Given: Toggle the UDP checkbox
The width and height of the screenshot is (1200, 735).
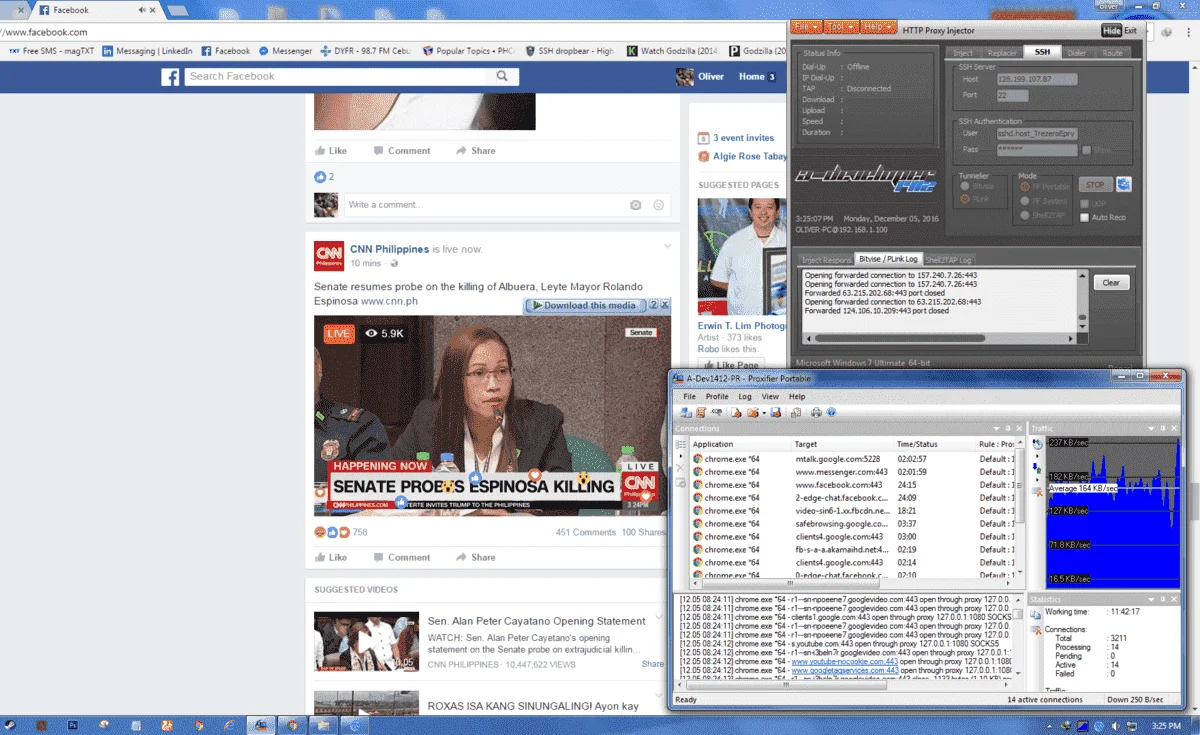Looking at the screenshot, I should click(x=1084, y=204).
